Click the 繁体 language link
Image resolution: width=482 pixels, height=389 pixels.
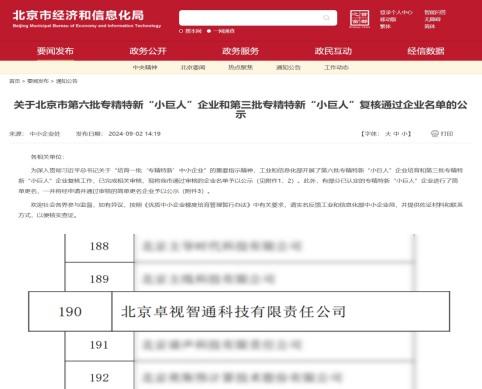(x=385, y=26)
